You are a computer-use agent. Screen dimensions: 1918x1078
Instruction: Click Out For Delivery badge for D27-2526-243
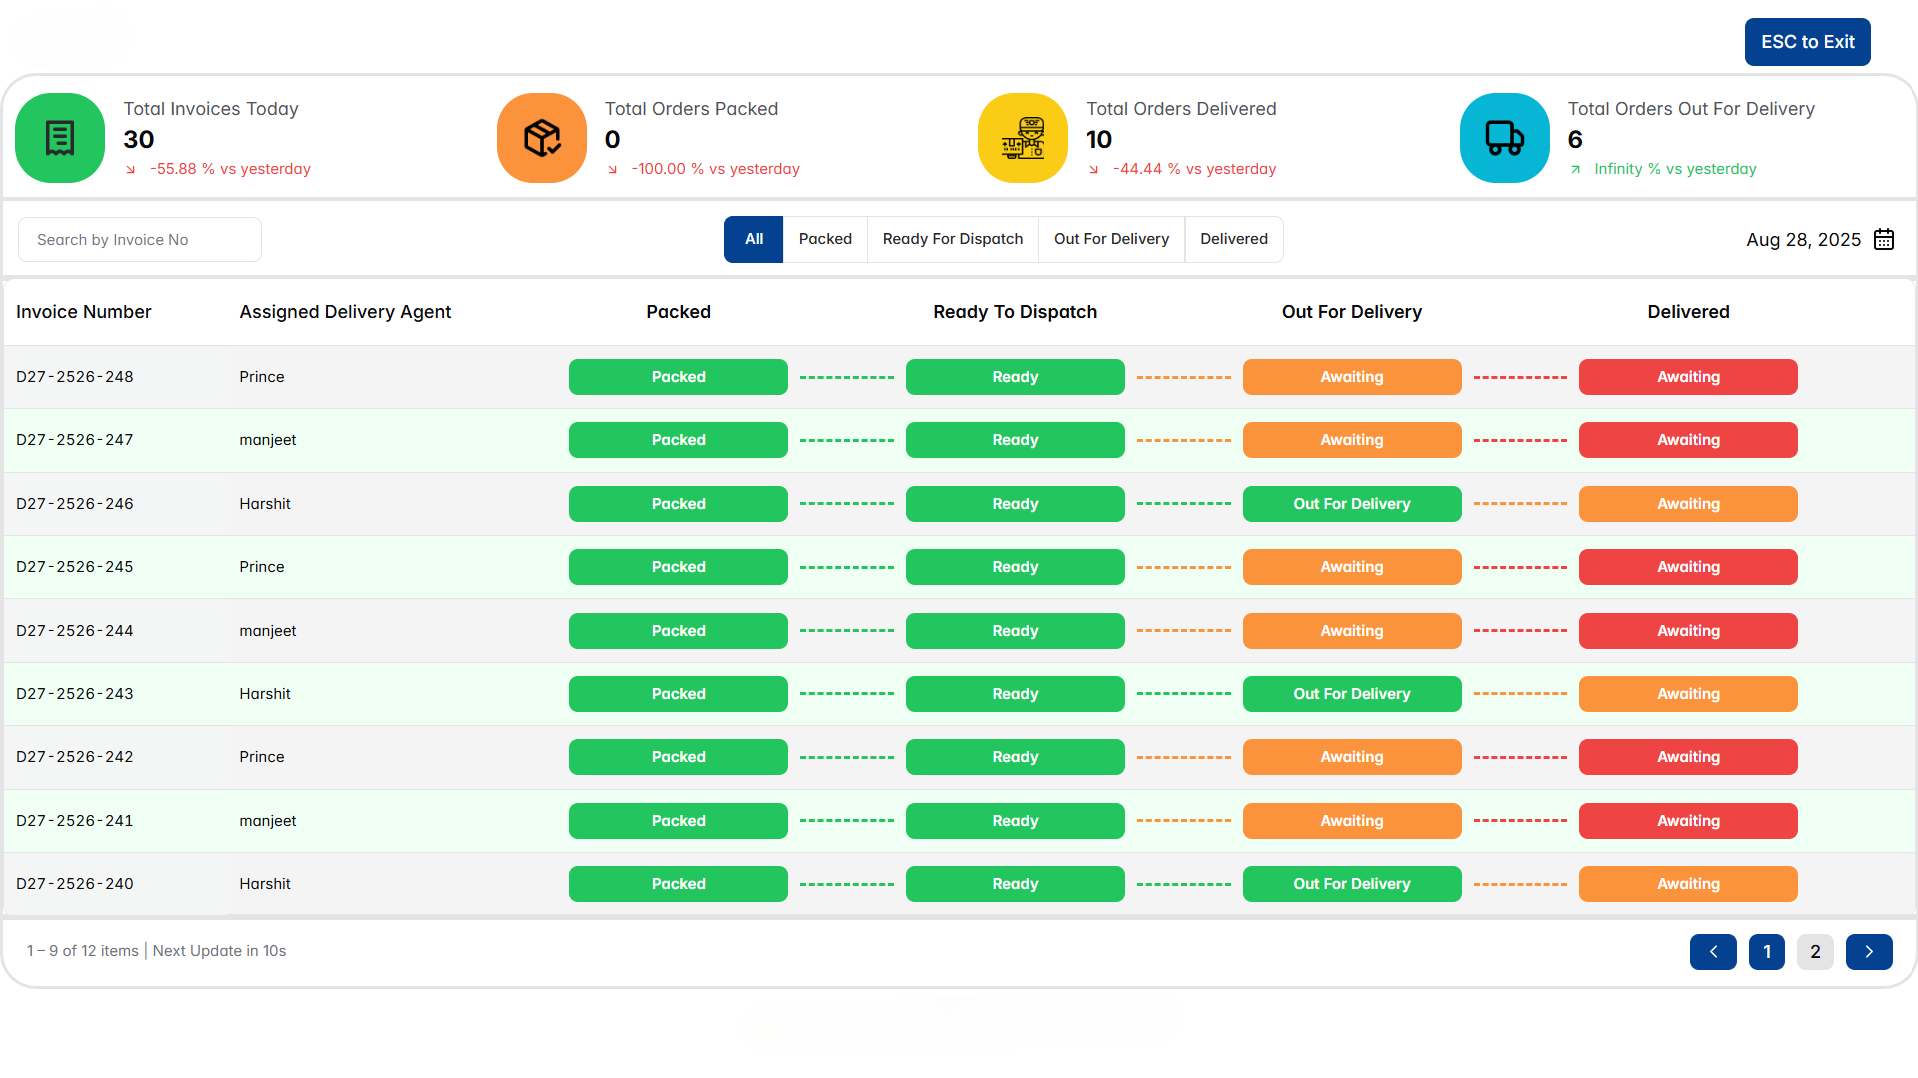(1352, 694)
